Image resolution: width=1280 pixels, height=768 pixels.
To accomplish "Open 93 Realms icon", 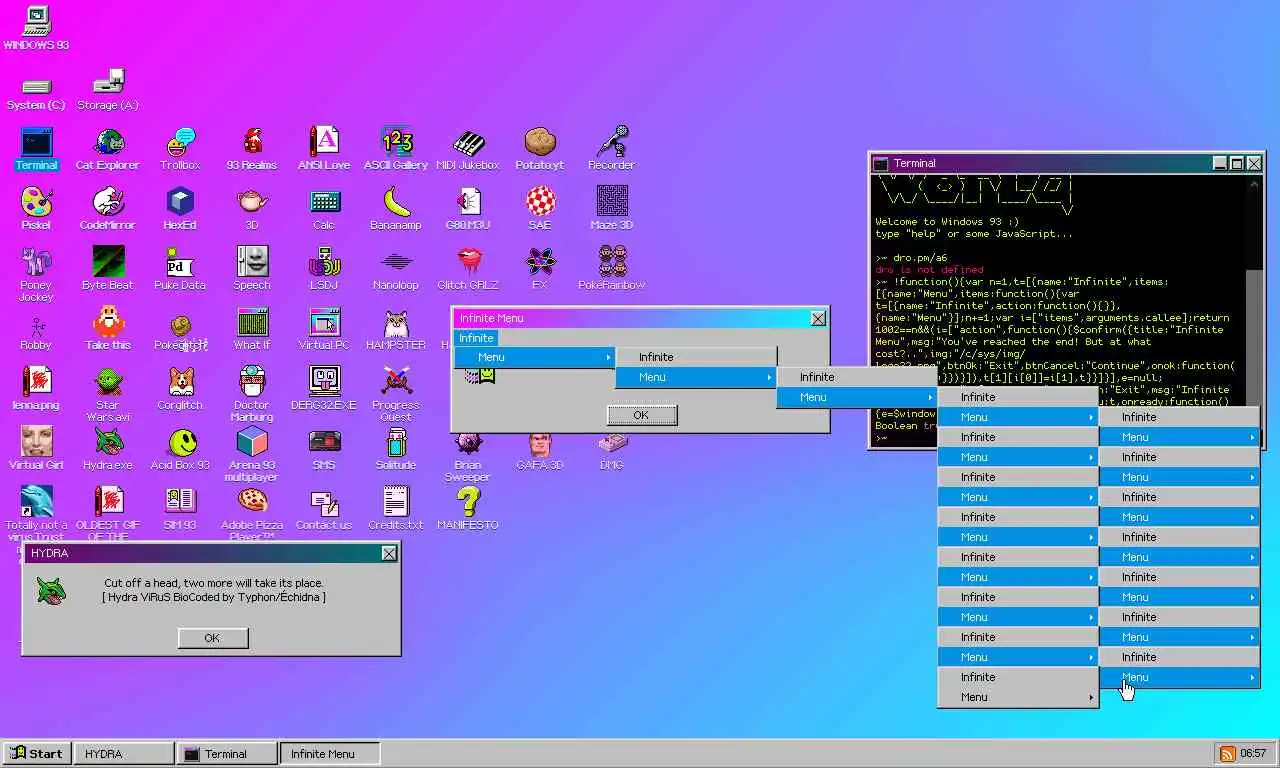I will pyautogui.click(x=252, y=148).
